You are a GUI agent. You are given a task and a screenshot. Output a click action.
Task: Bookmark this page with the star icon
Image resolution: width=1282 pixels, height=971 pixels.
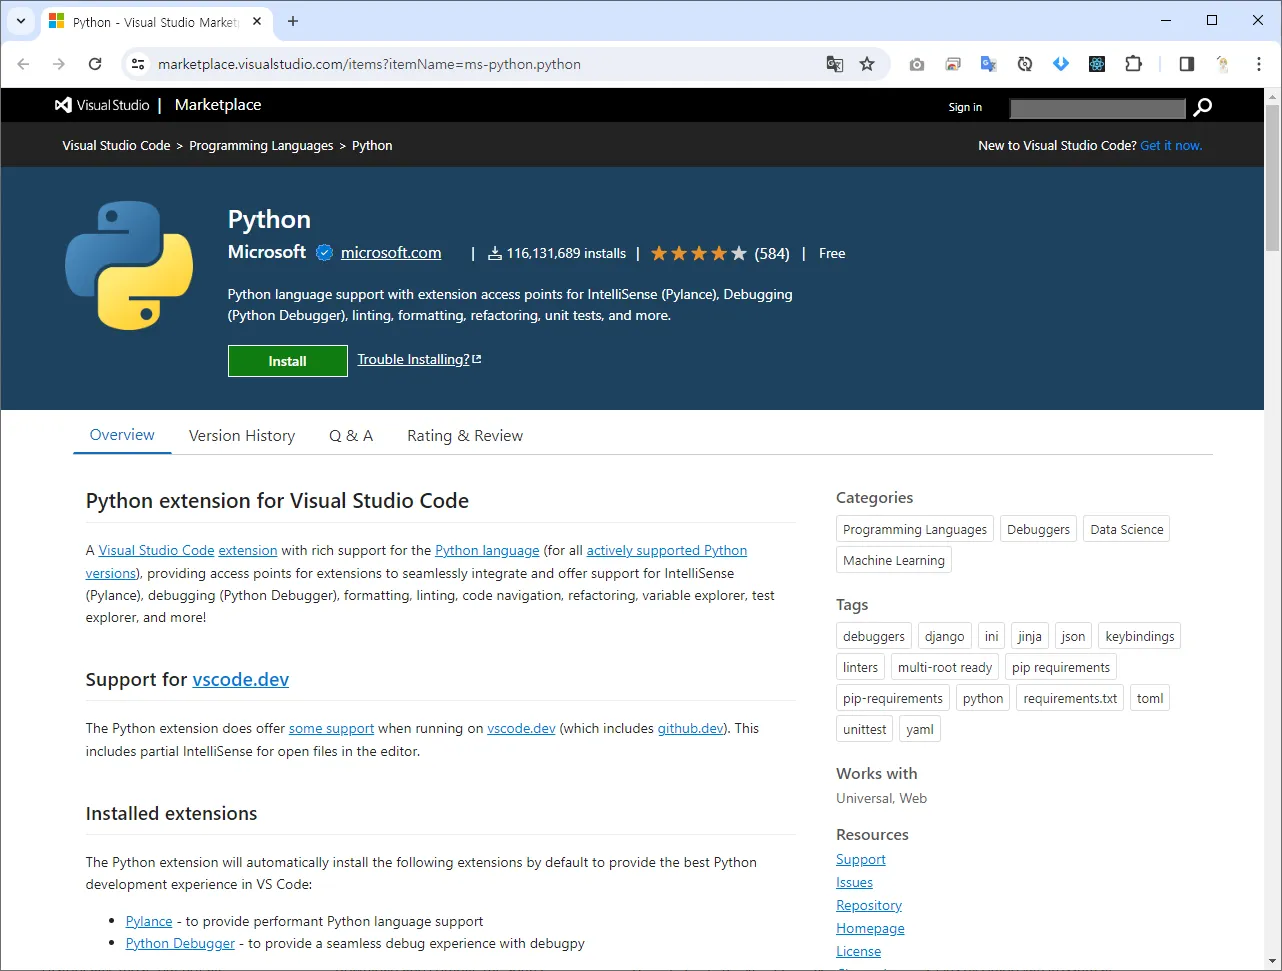pyautogui.click(x=867, y=64)
